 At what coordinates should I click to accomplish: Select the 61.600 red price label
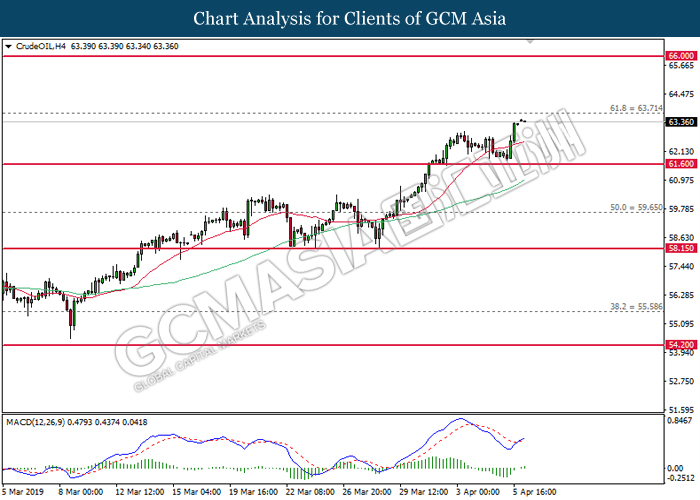click(681, 164)
